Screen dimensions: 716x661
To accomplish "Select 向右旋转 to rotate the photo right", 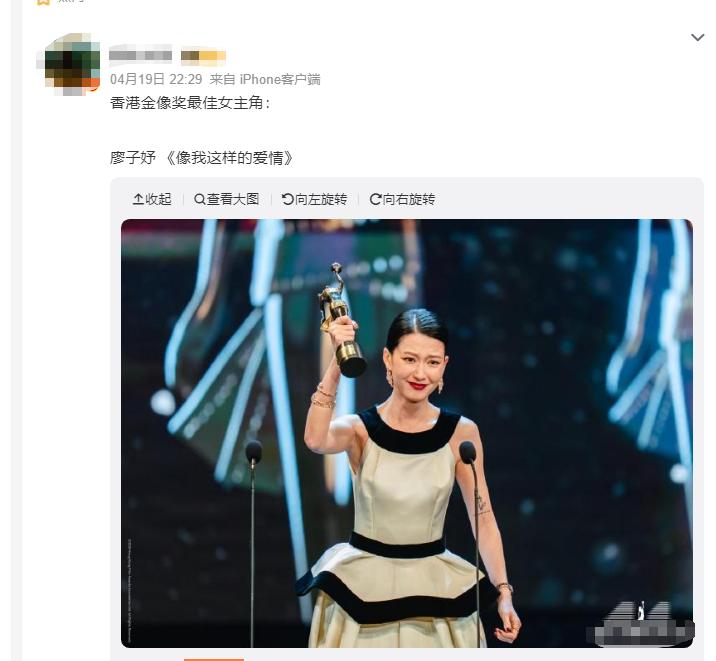I will tap(409, 199).
